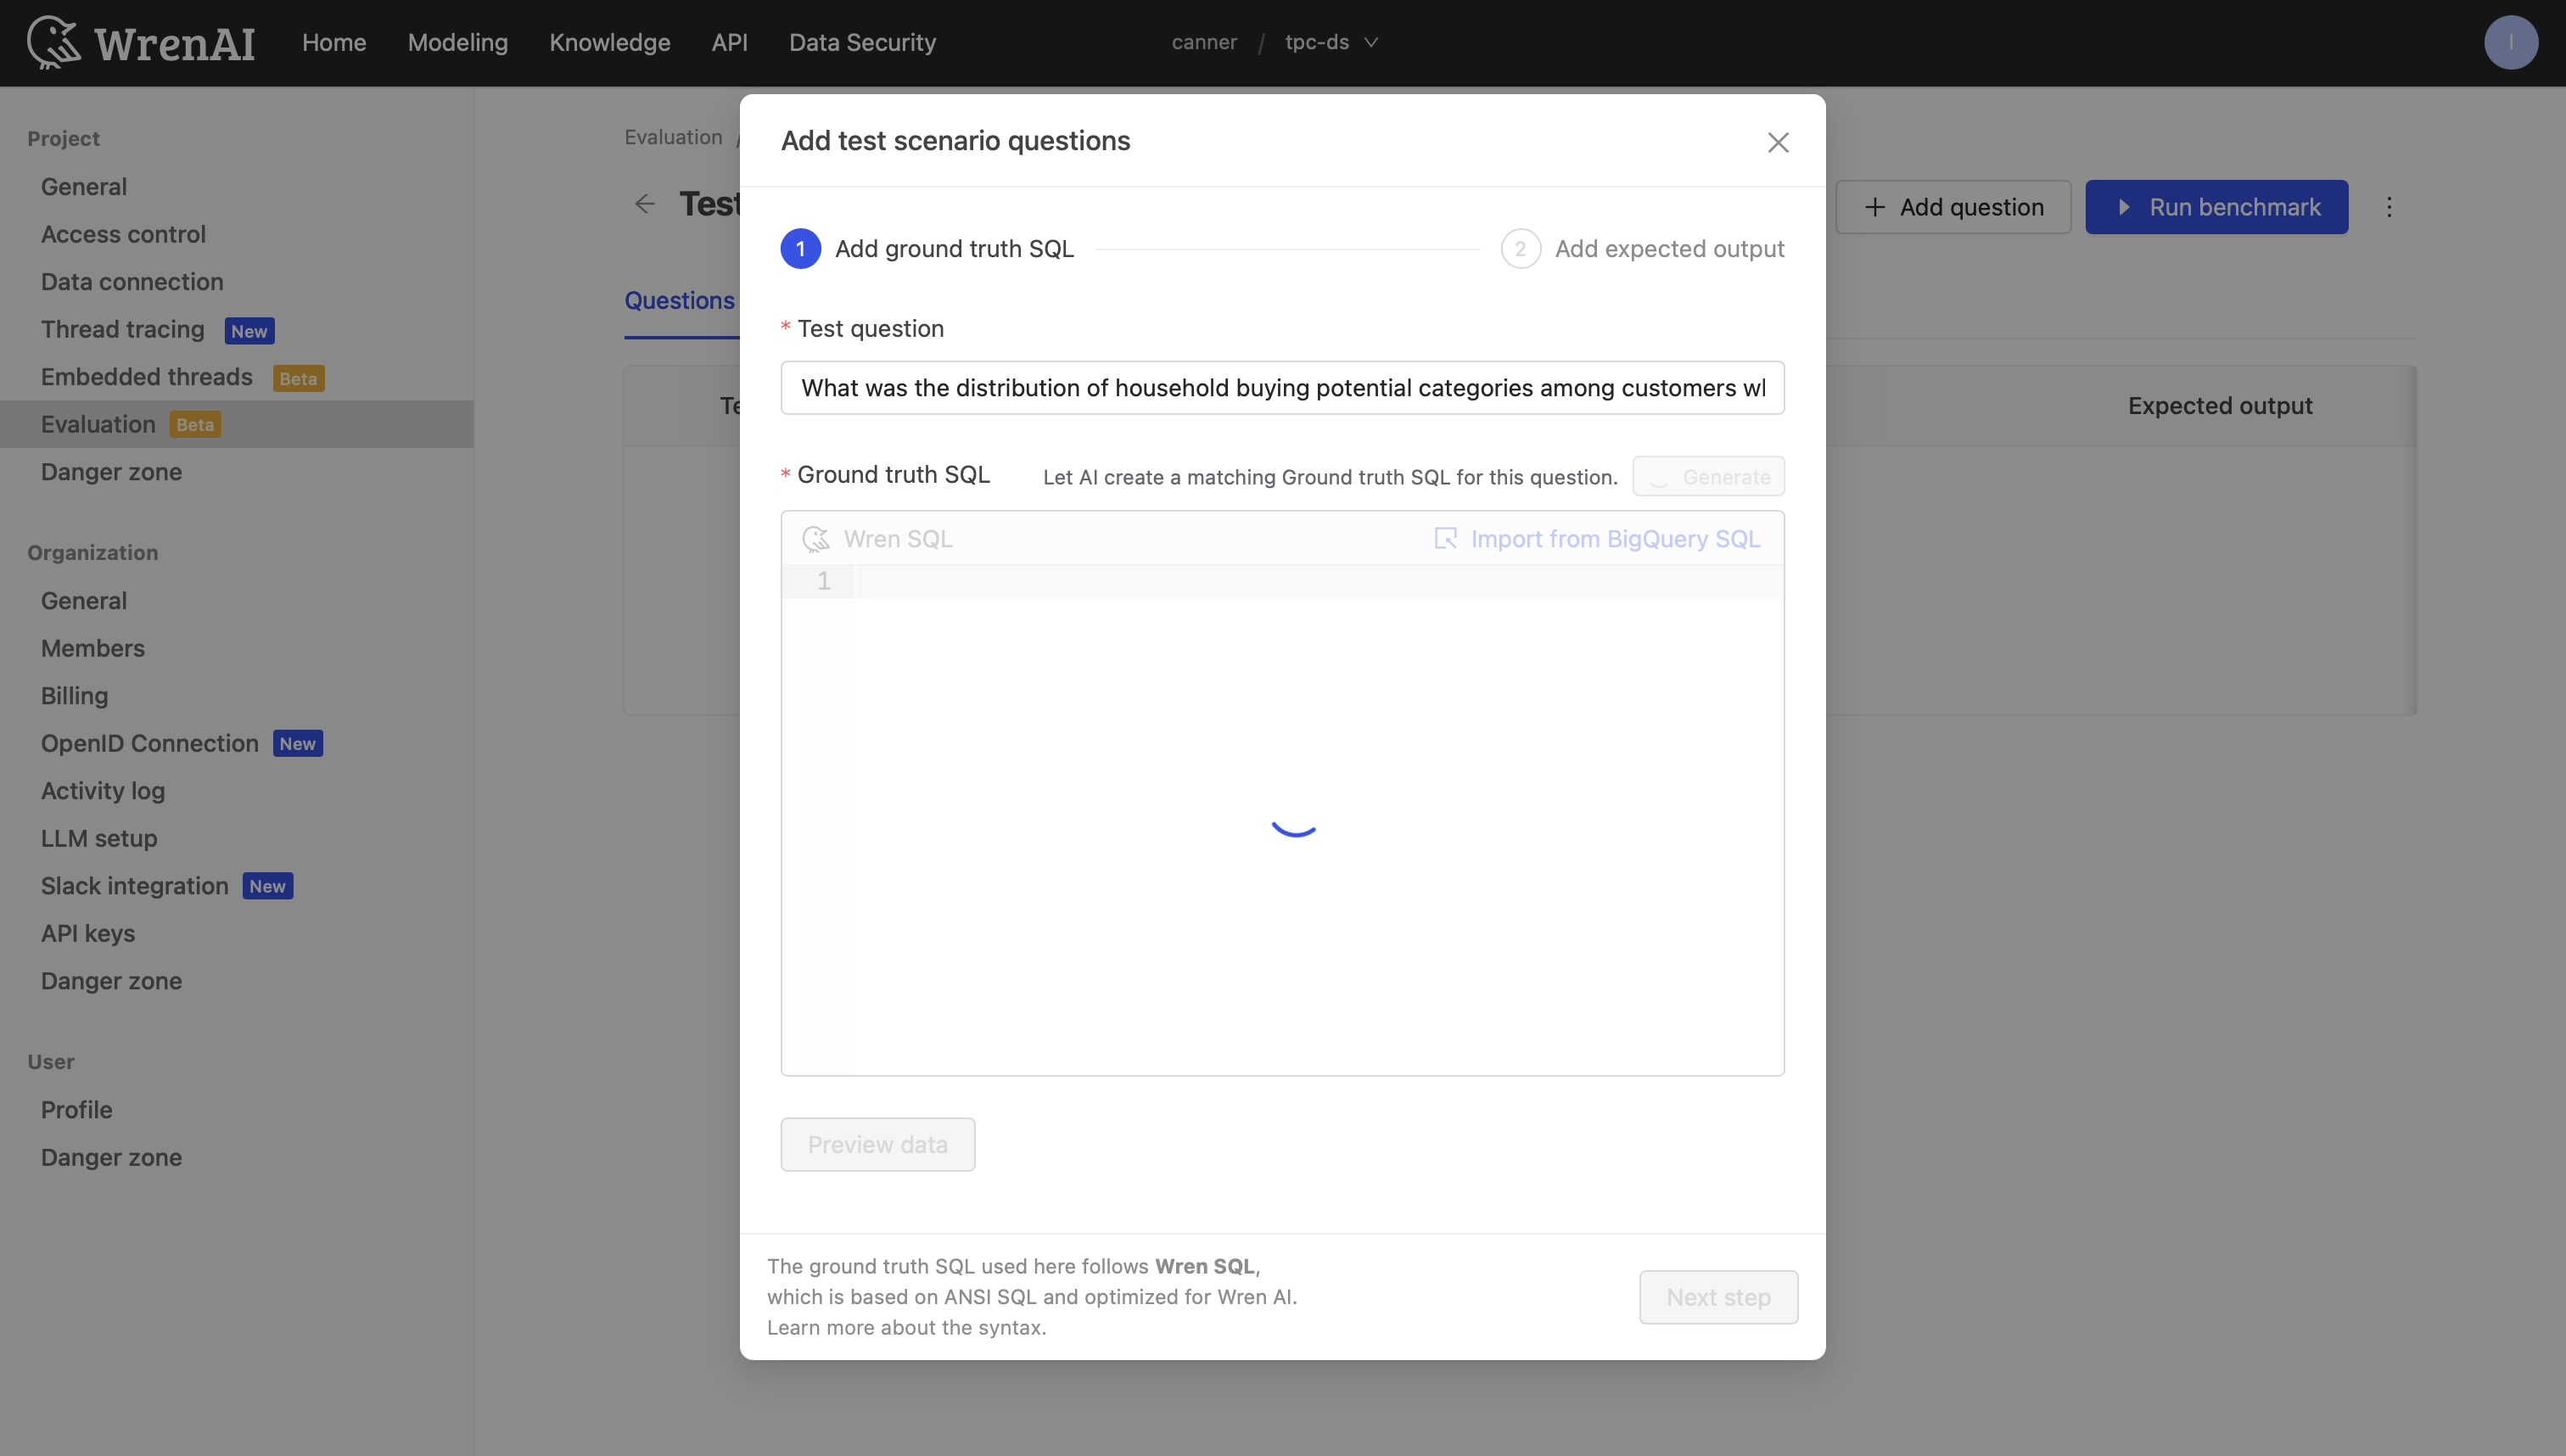Open the tpc-ds project dropdown
2566x1456 pixels.
point(1331,42)
